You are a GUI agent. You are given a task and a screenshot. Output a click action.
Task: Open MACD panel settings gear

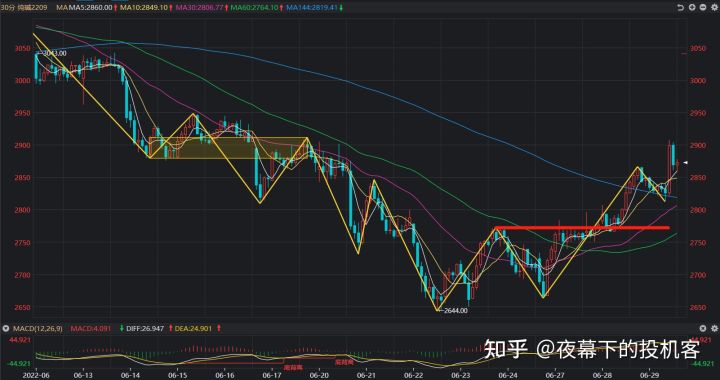pyautogui.click(x=714, y=328)
